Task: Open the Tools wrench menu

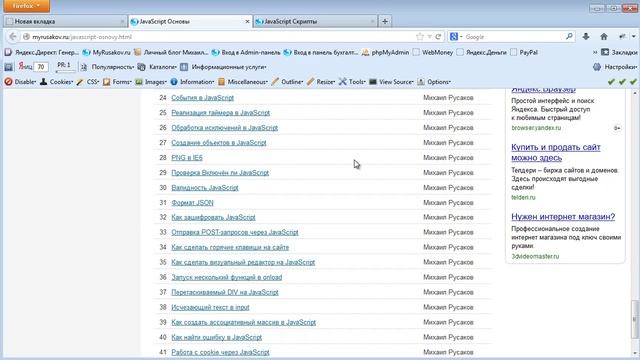Action: pyautogui.click(x=352, y=82)
